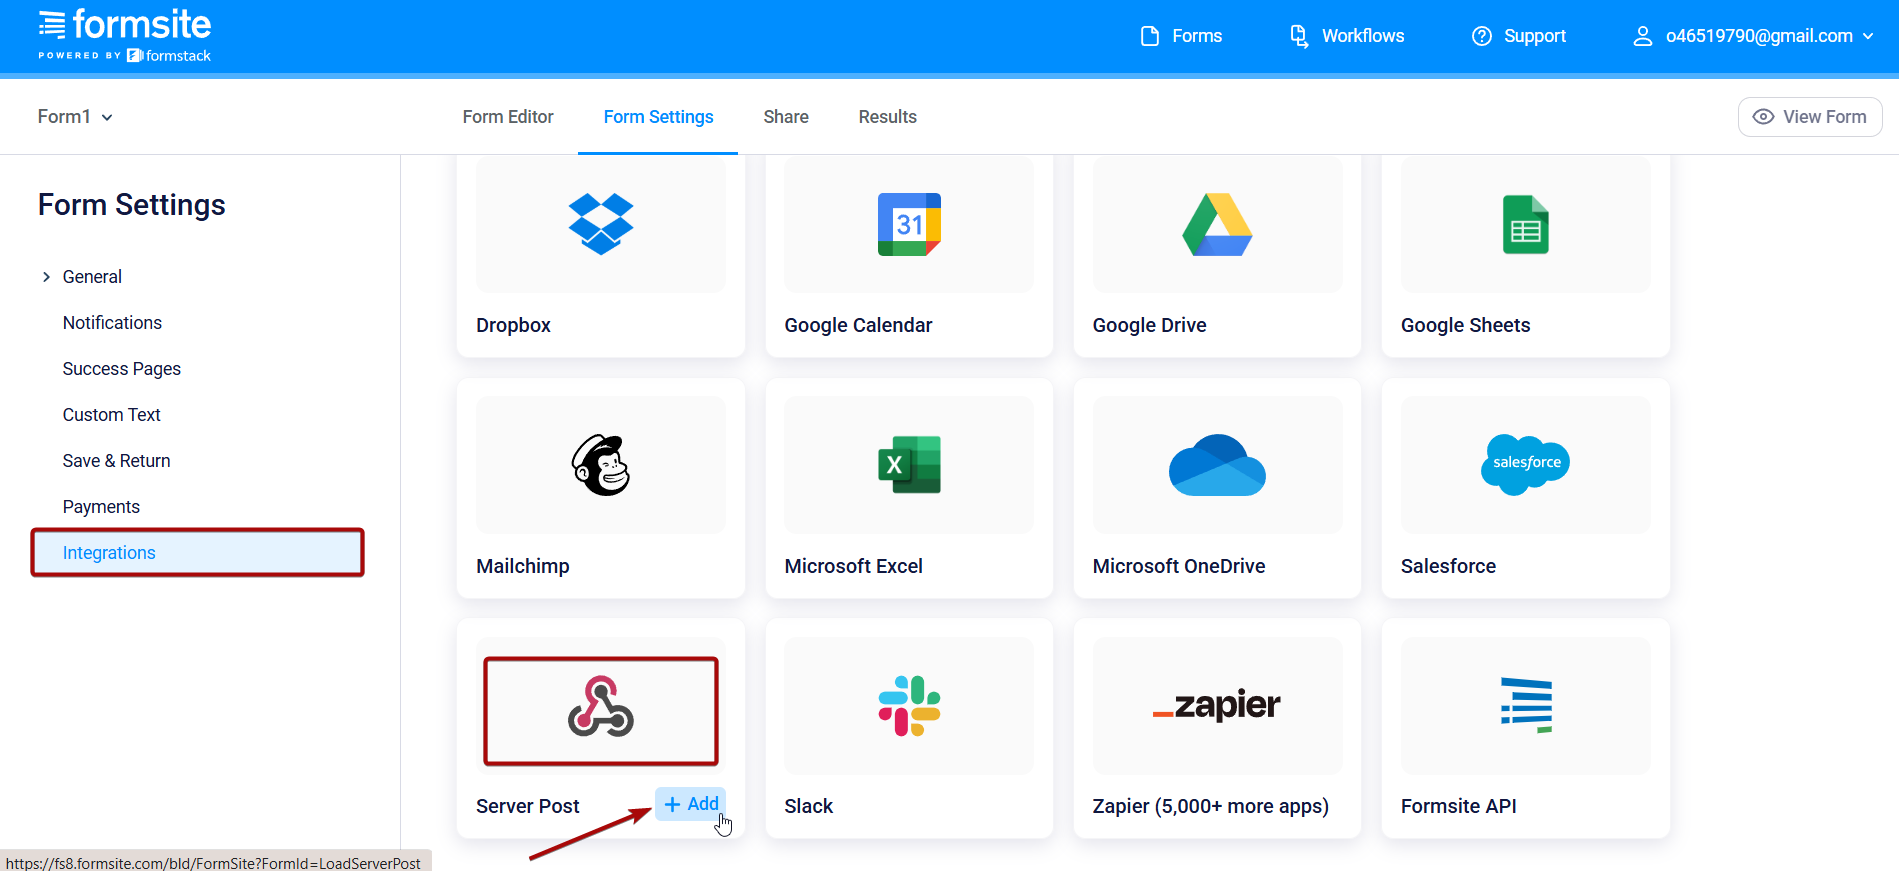Select the Google Drive icon
The height and width of the screenshot is (871, 1899).
point(1217,224)
